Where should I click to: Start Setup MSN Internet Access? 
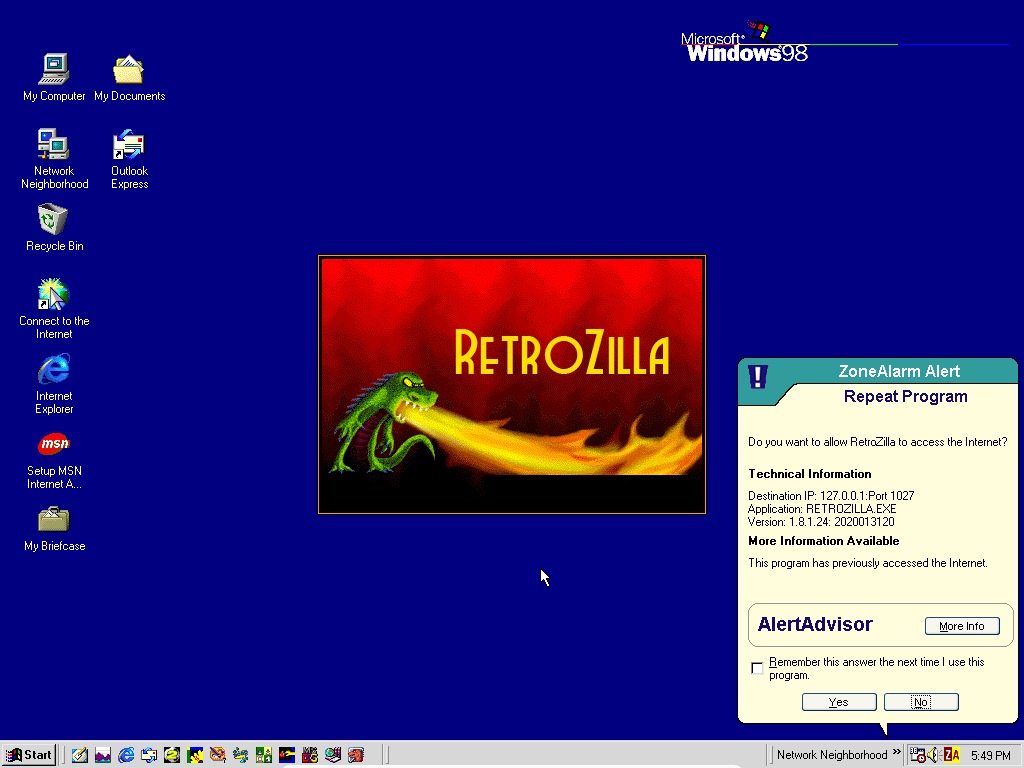tap(53, 443)
